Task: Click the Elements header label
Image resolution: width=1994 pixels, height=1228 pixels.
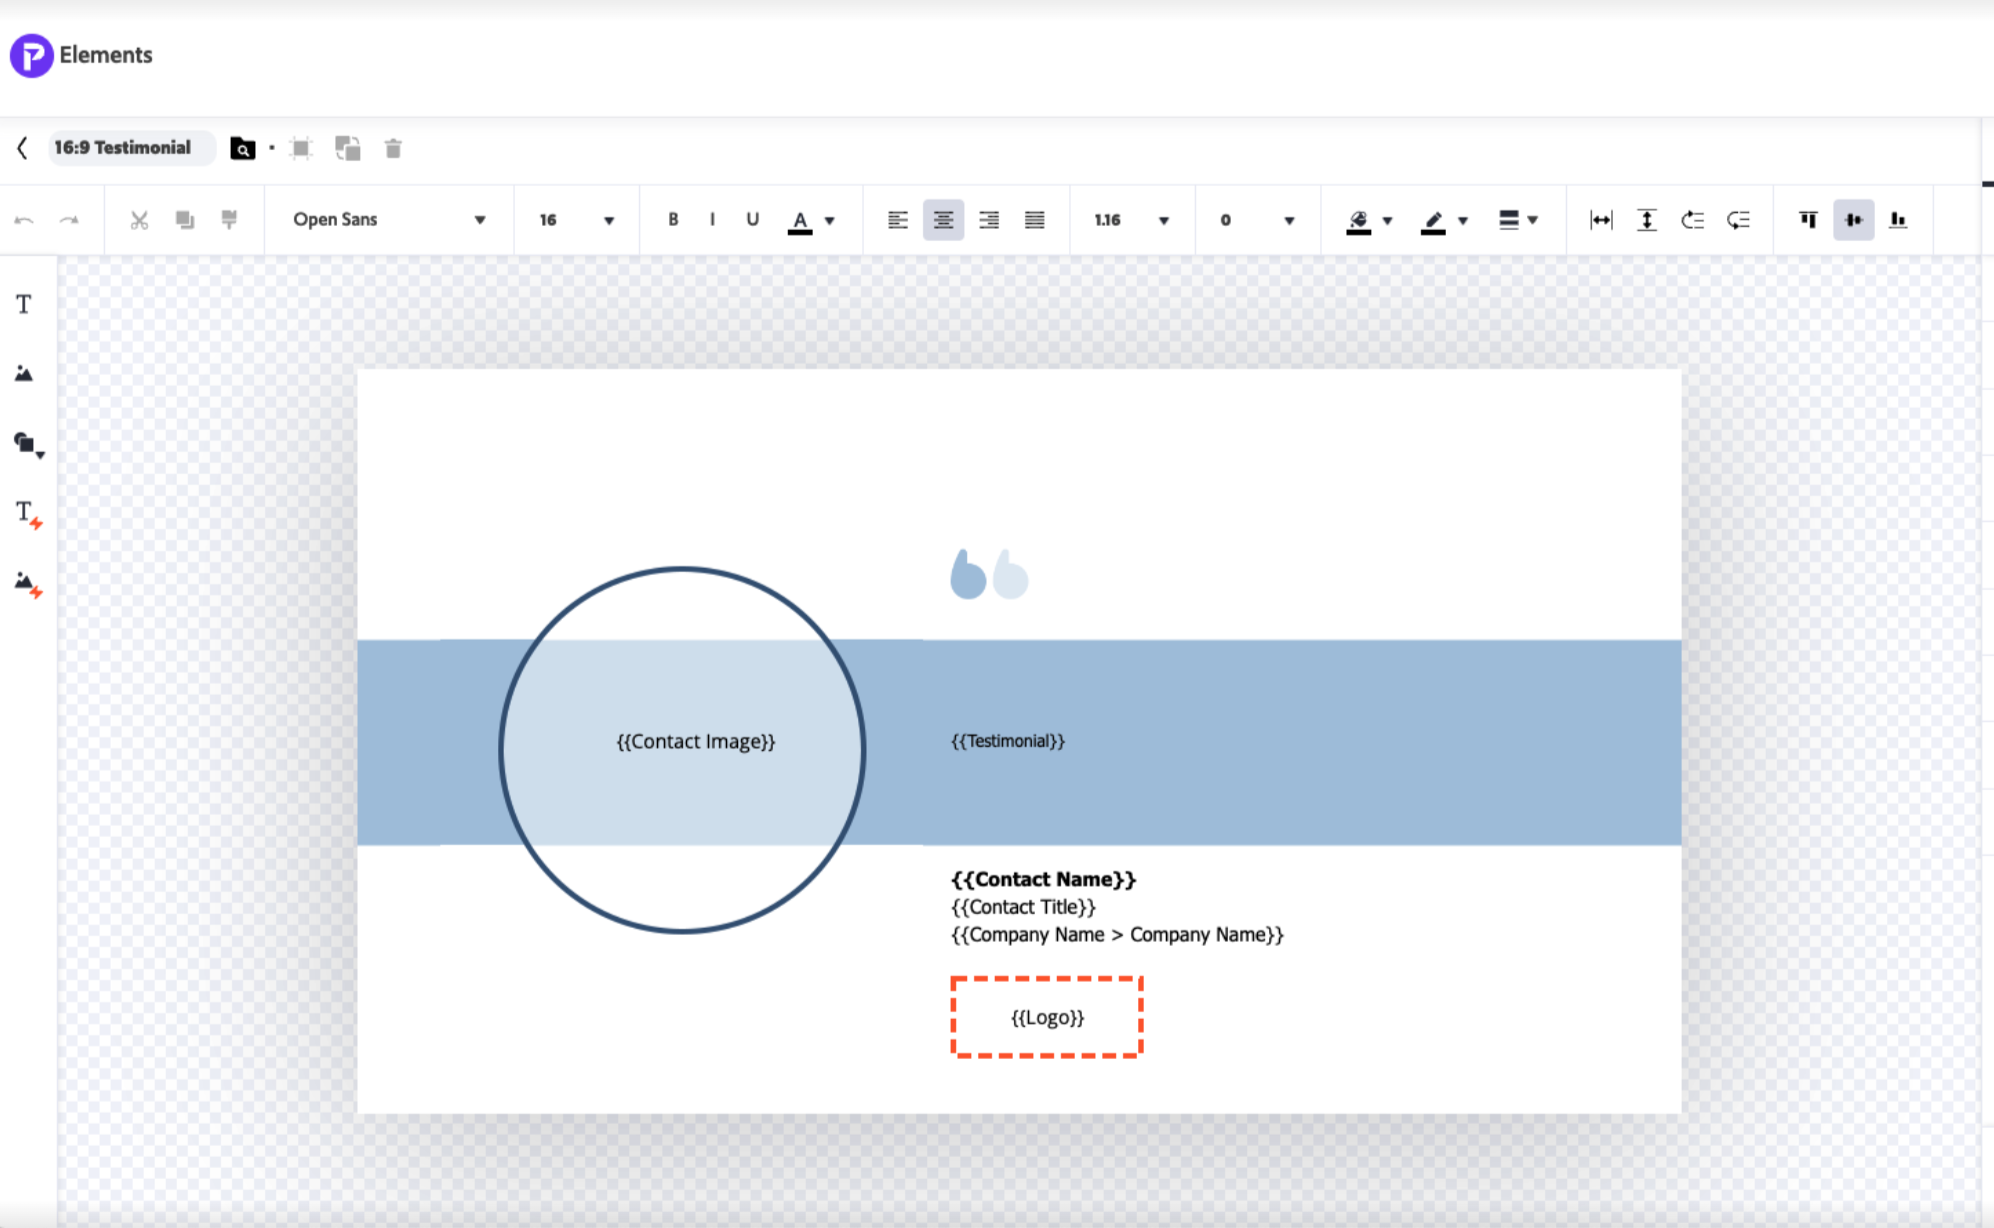Action: tap(106, 55)
